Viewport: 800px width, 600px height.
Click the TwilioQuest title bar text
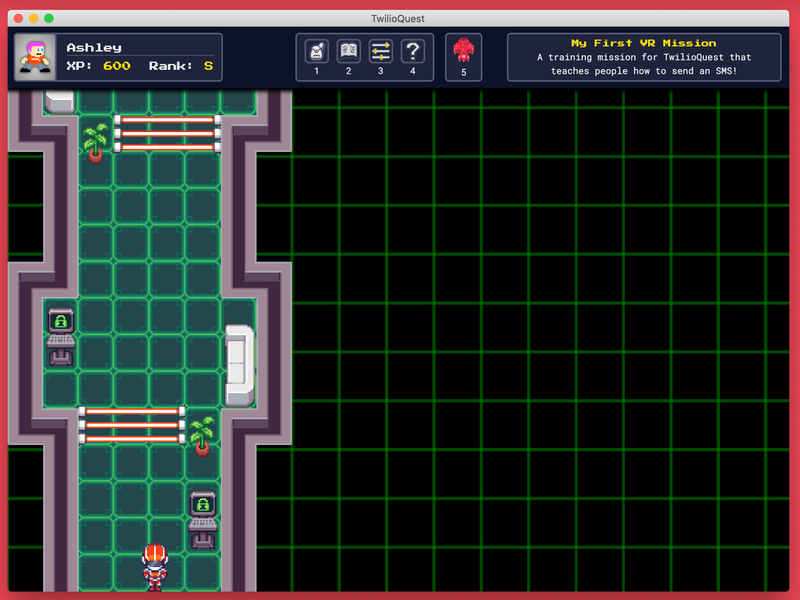(399, 17)
